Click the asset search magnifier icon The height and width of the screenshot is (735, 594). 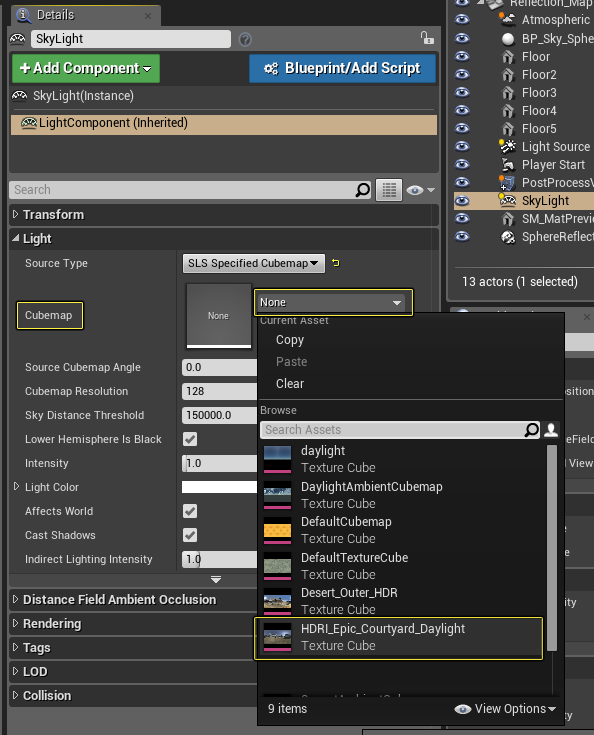[532, 430]
